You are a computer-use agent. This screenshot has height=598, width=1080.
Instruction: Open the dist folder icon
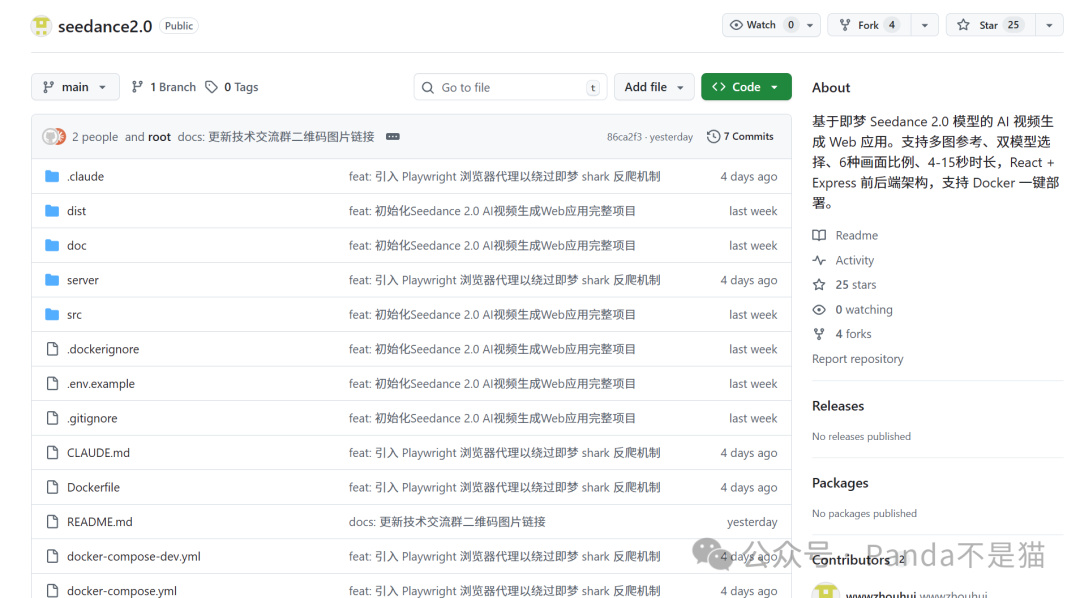(x=52, y=211)
